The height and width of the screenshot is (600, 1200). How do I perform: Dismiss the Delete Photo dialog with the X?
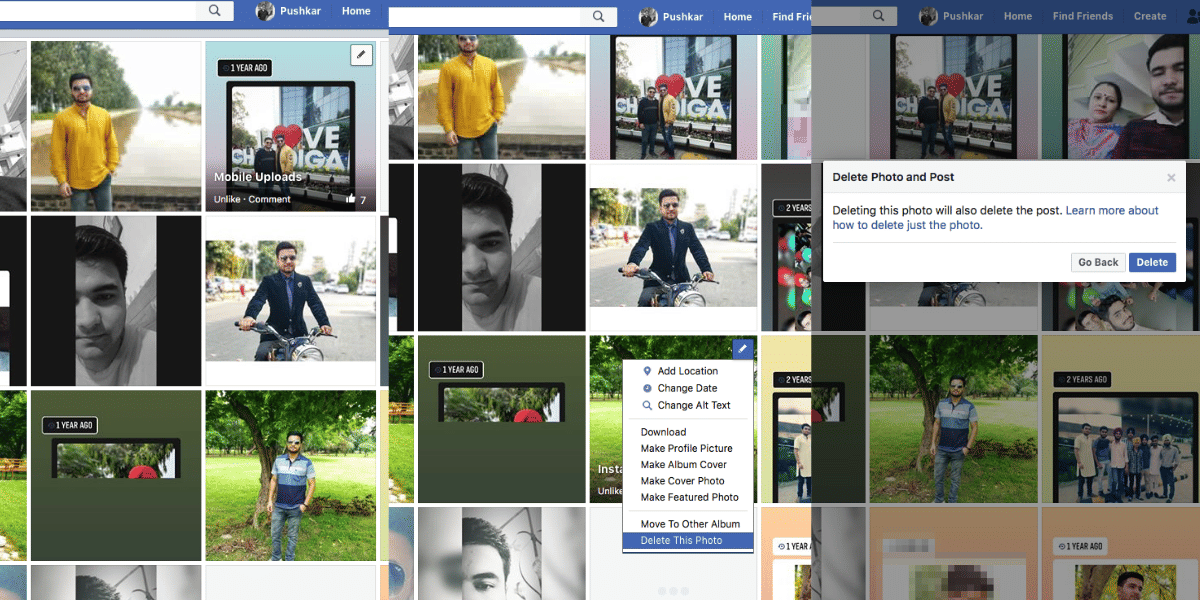[1170, 177]
